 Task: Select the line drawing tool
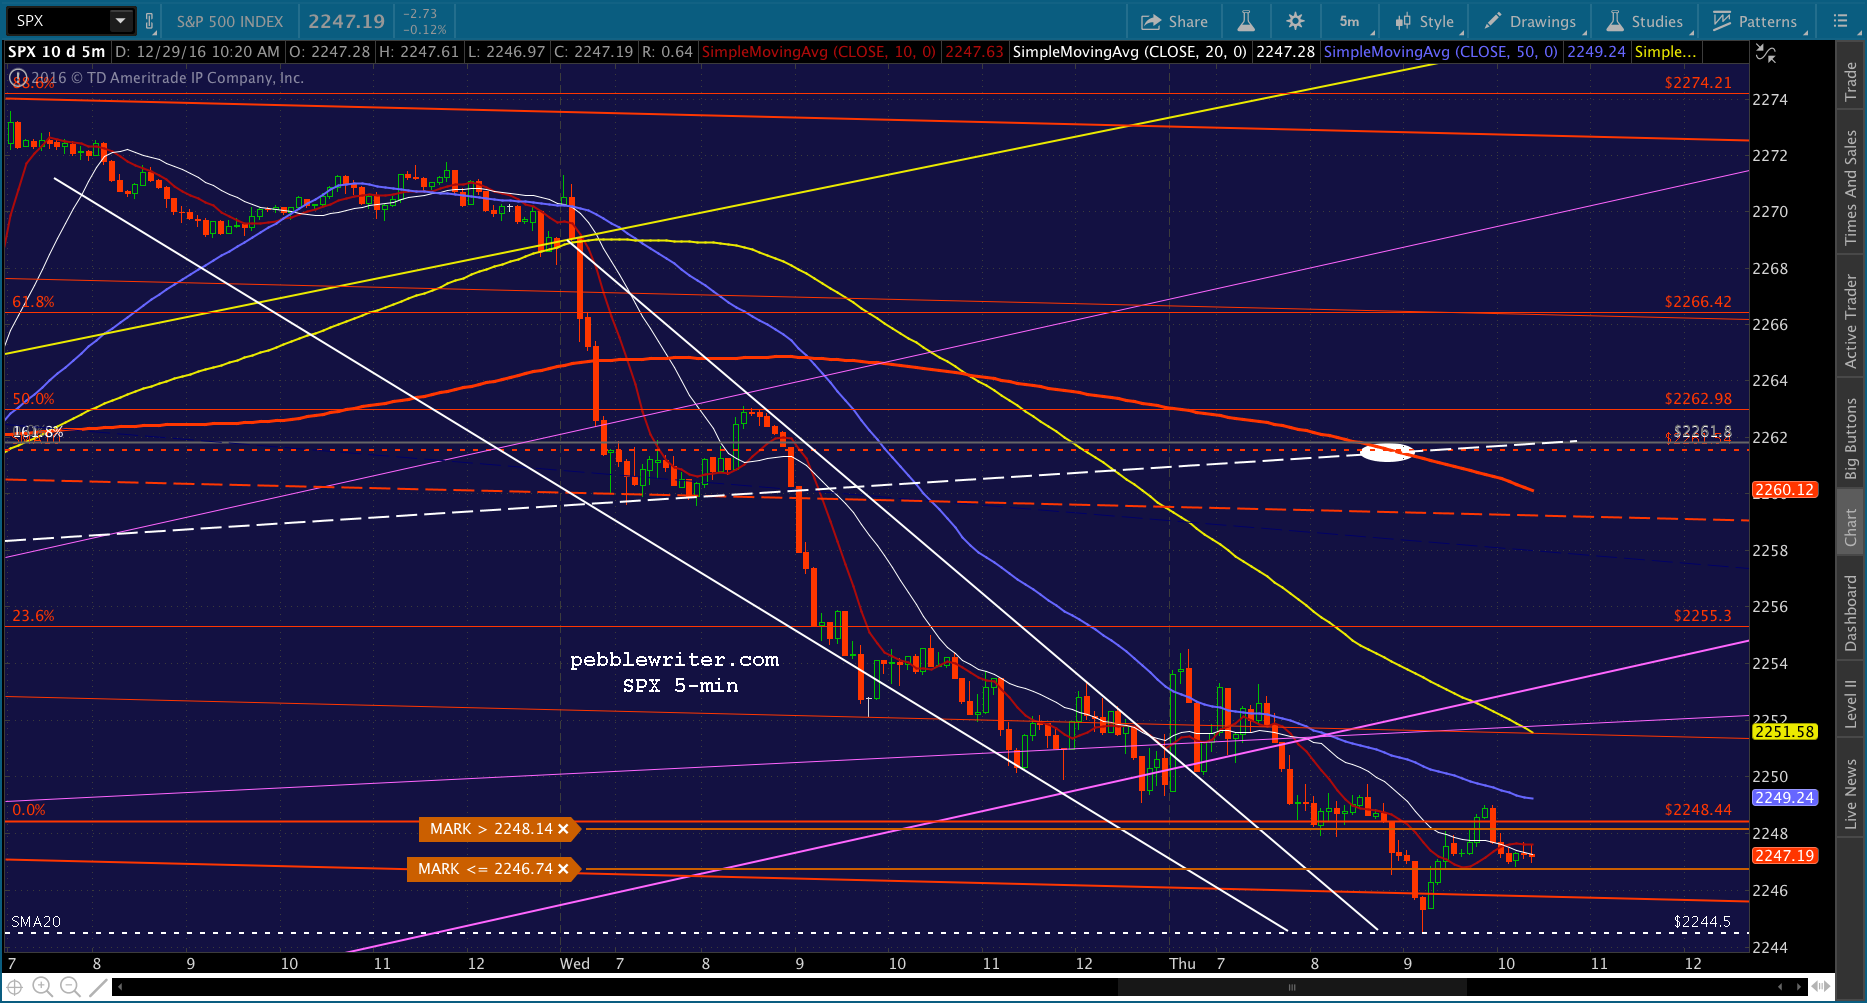tap(97, 987)
